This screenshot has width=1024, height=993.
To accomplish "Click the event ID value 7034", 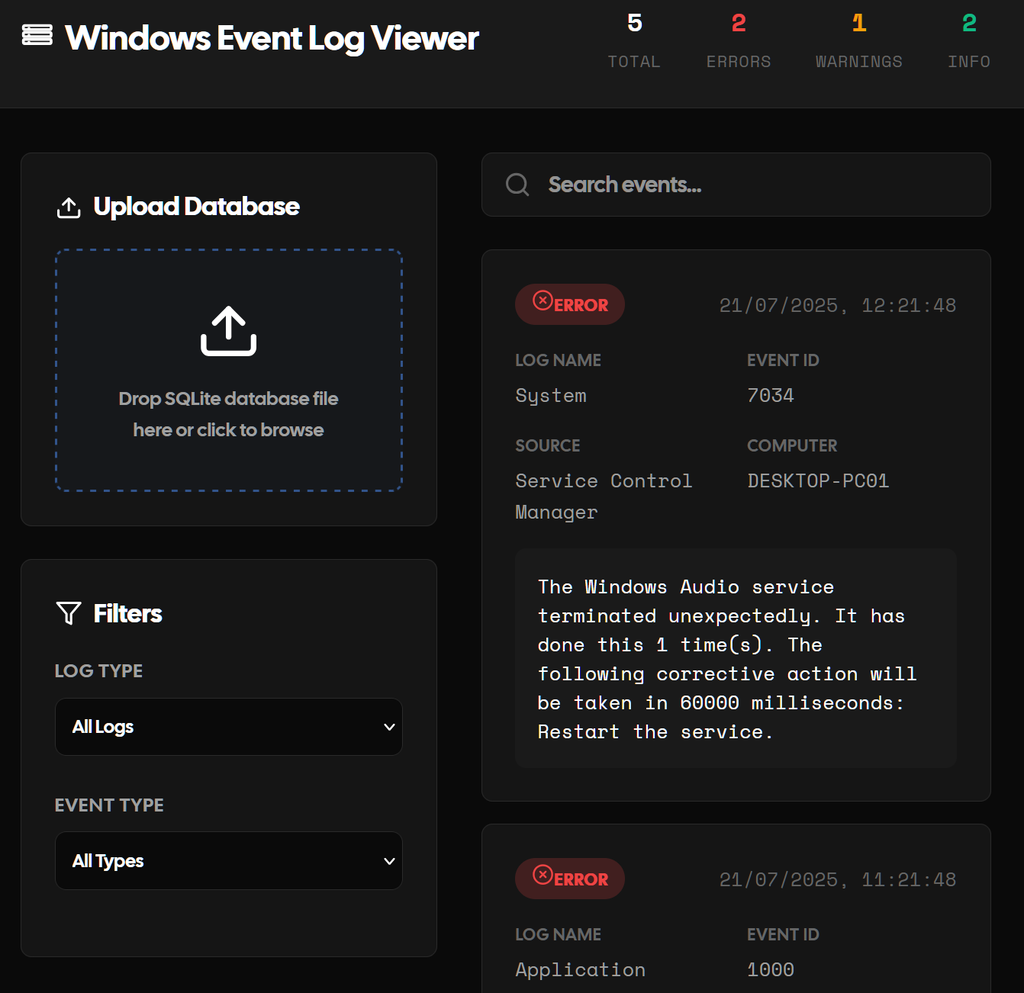I will coord(771,396).
